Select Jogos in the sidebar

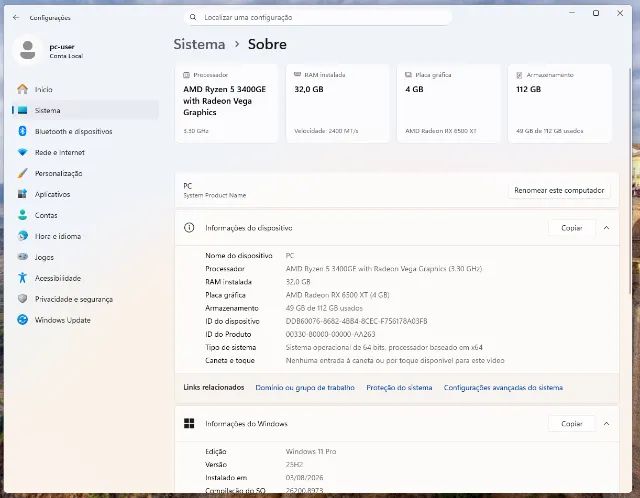pos(44,257)
